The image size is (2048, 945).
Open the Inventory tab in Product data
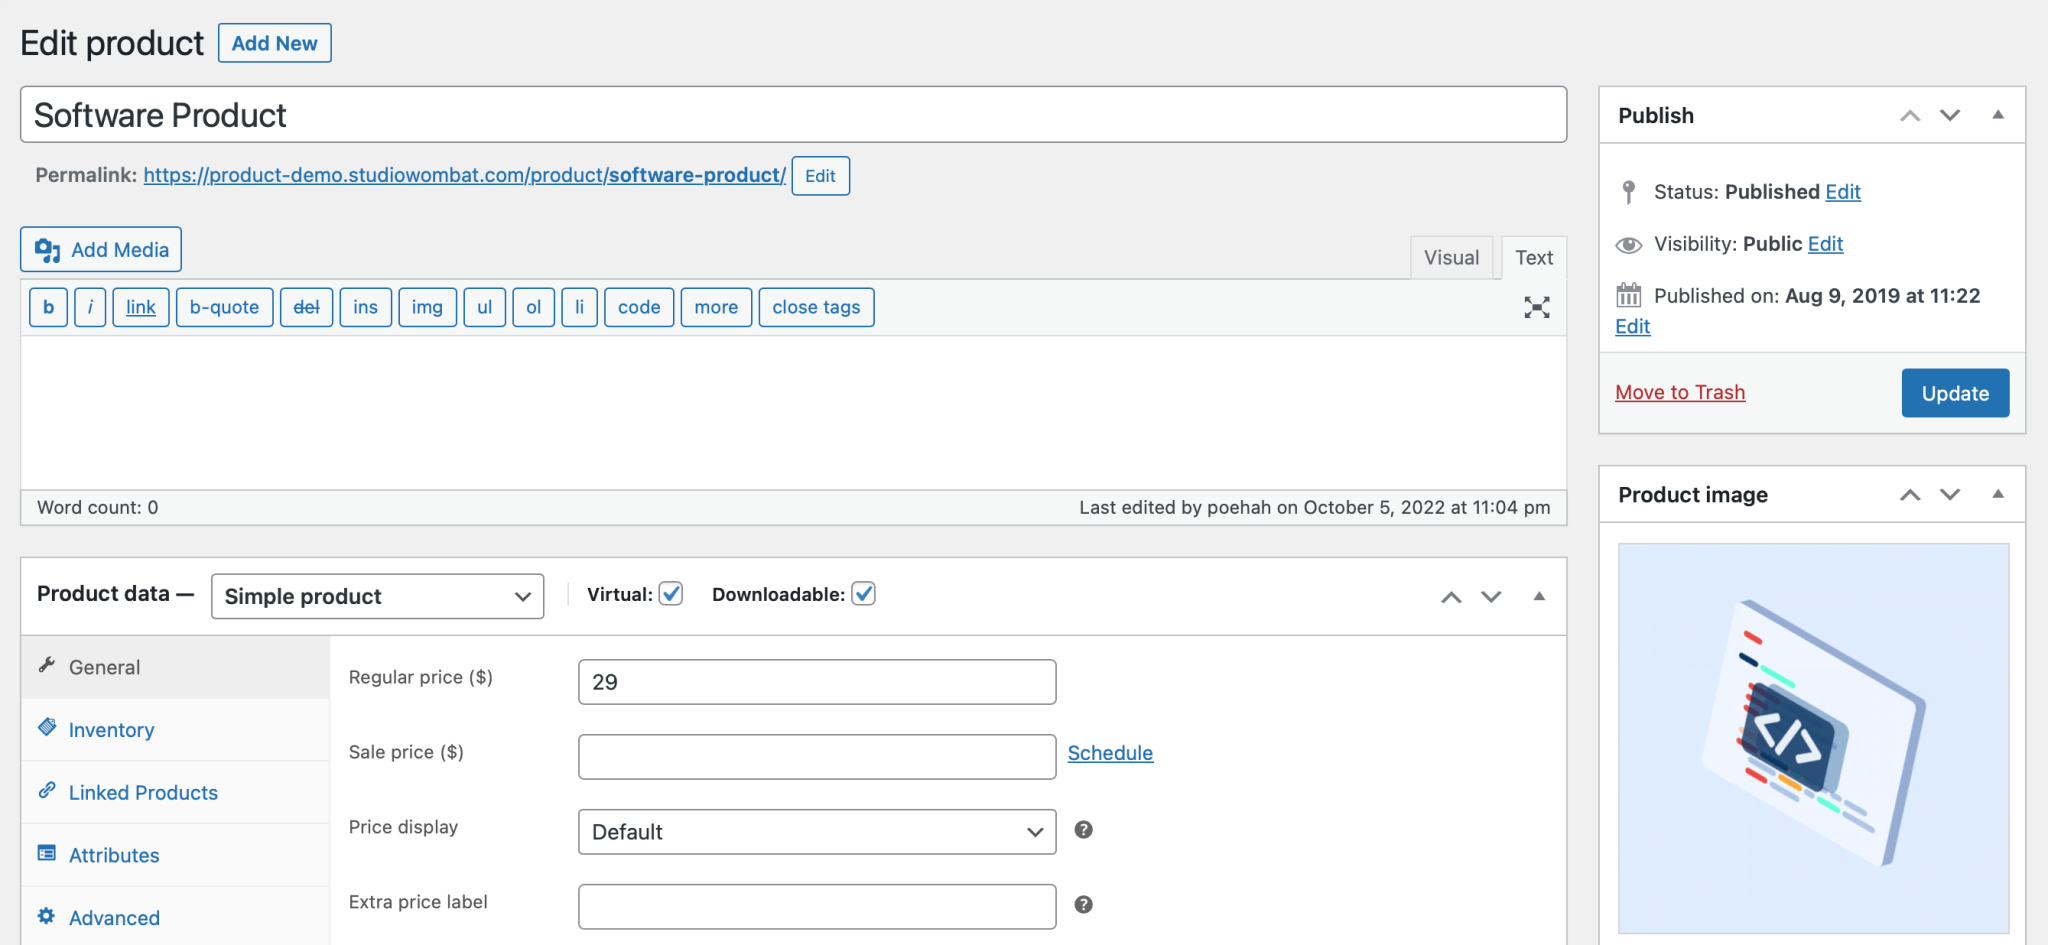pos(110,729)
